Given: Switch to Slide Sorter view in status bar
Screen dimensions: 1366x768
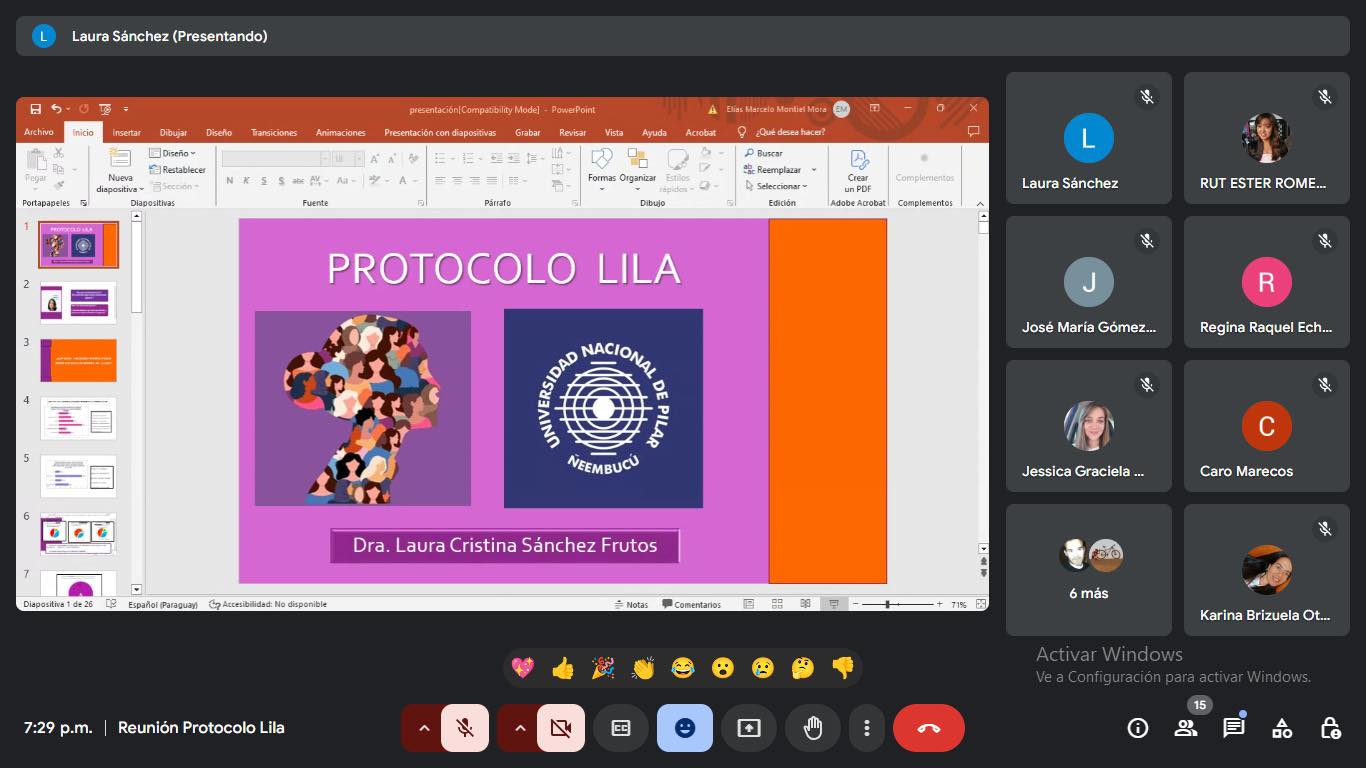Looking at the screenshot, I should coord(777,604).
